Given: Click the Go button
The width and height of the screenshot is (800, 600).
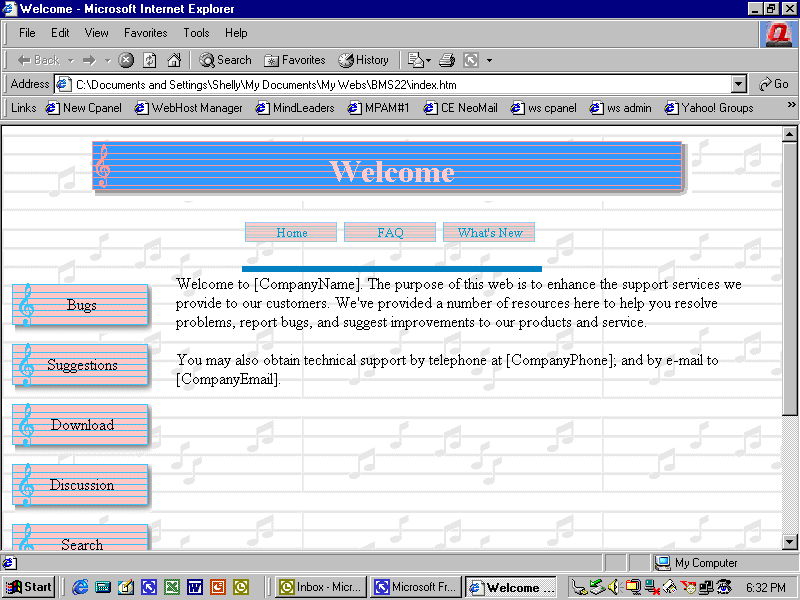Looking at the screenshot, I should coord(773,84).
